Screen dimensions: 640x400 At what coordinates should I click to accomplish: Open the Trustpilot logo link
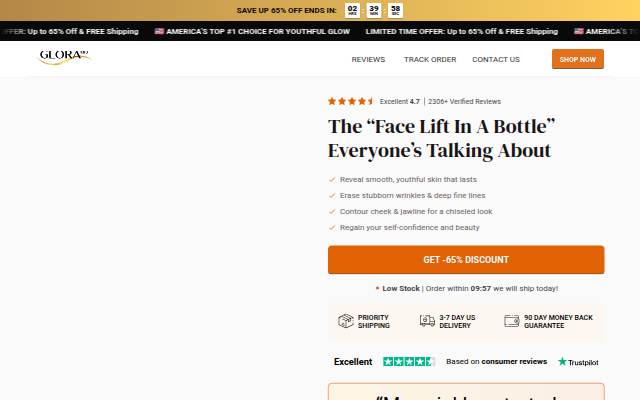578,362
